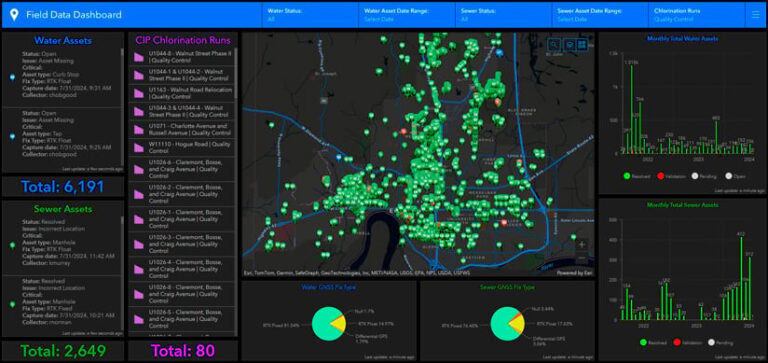The image size is (768, 363).
Task: Click polygon icon for U1026-4 Claremont run
Action: point(139,269)
